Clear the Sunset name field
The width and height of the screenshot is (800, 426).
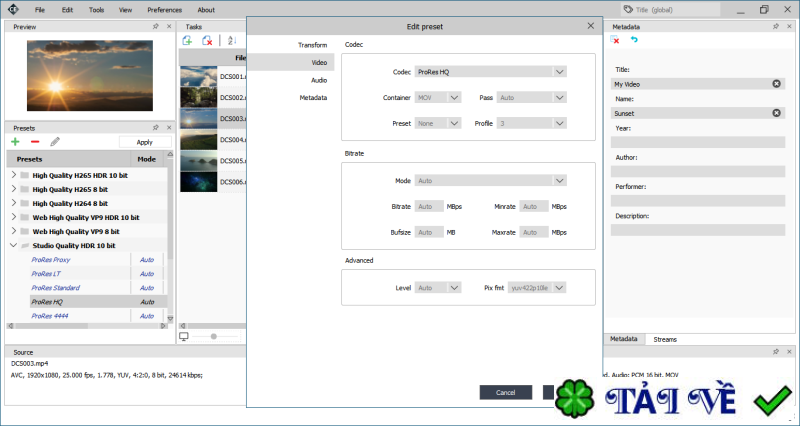point(777,113)
